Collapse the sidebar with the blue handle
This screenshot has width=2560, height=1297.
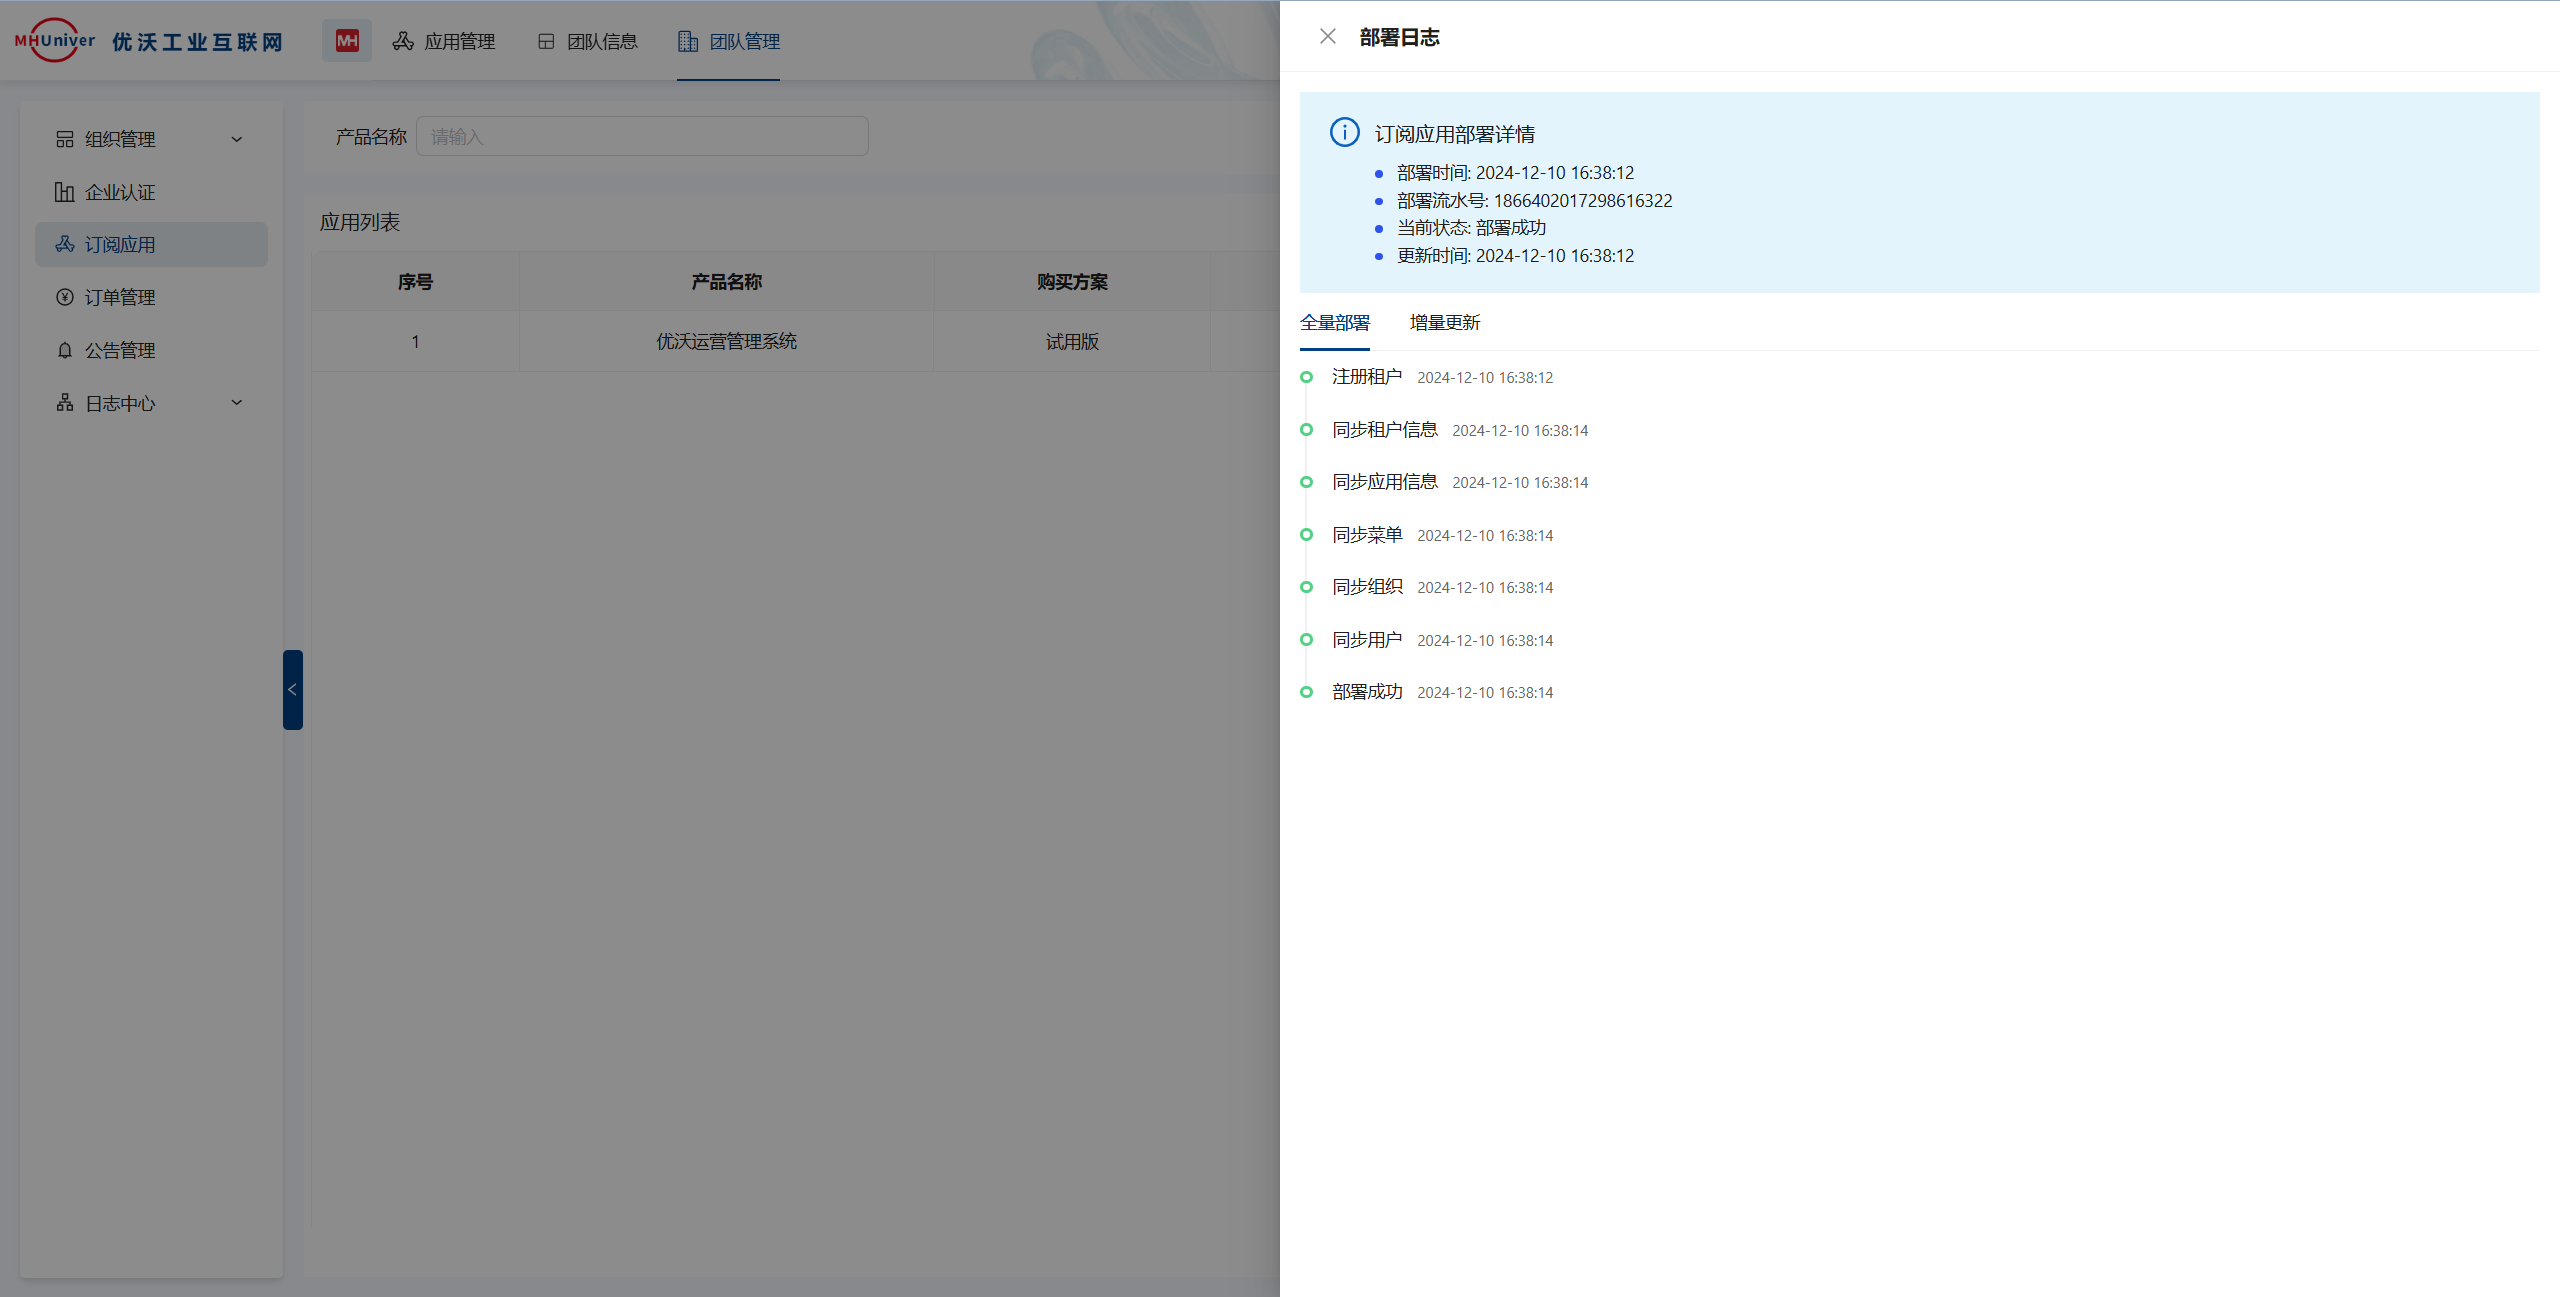click(x=292, y=690)
